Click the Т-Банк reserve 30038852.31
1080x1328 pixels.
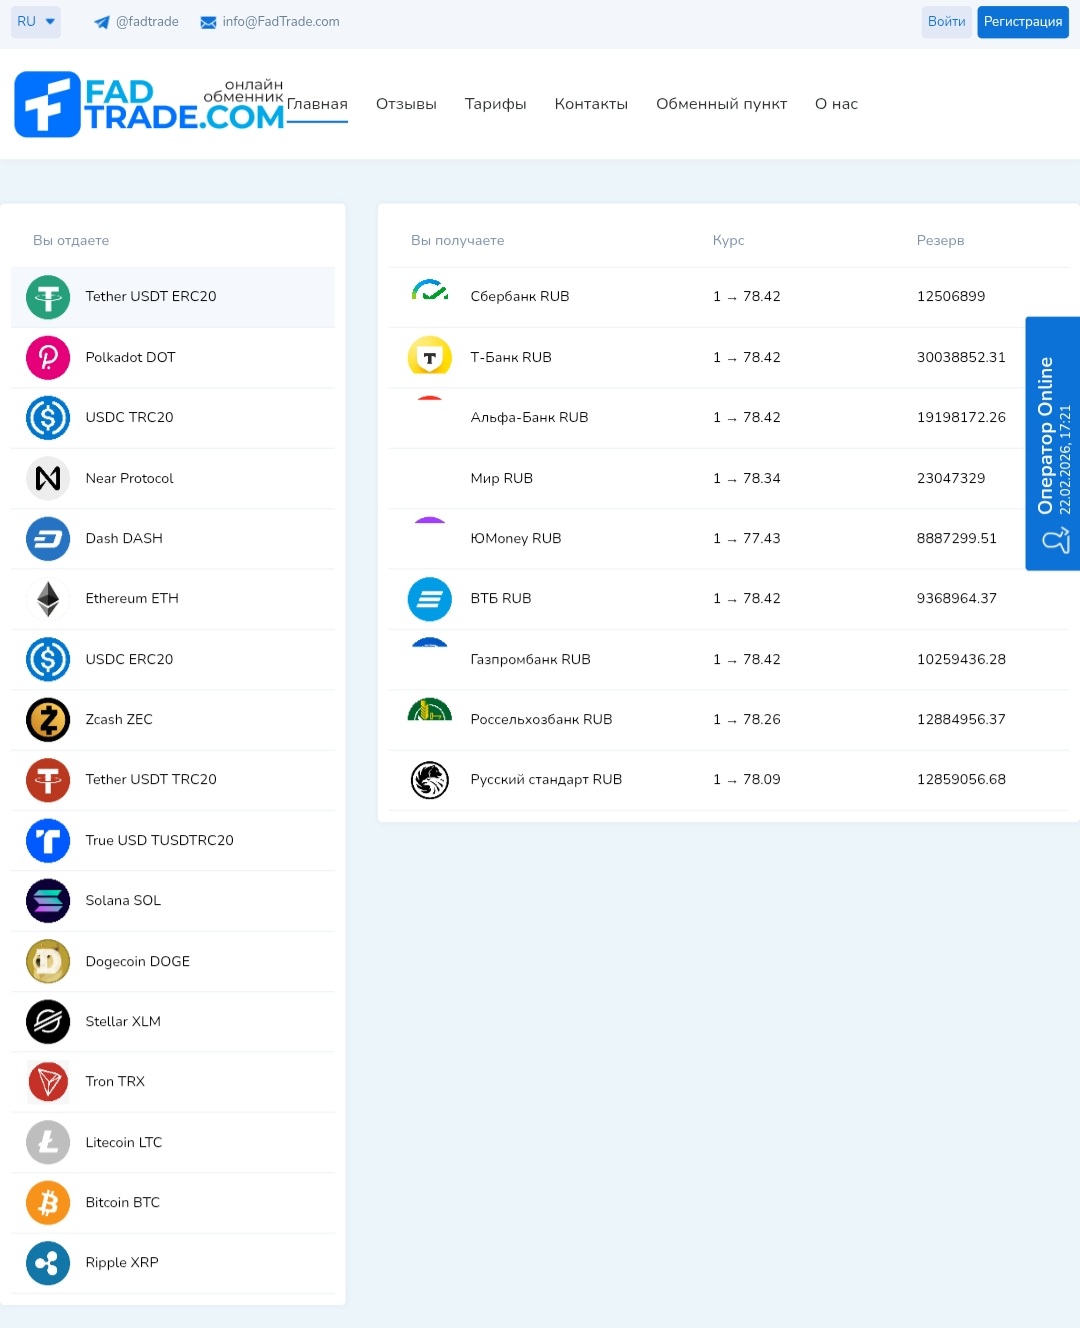(x=961, y=357)
